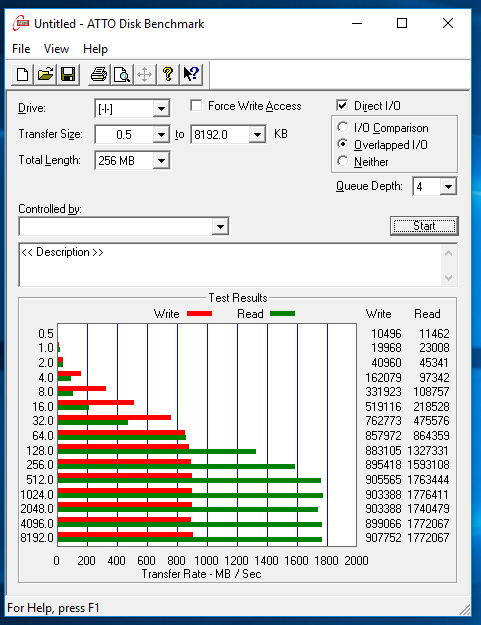Open the File menu
481x625 pixels.
[21, 49]
